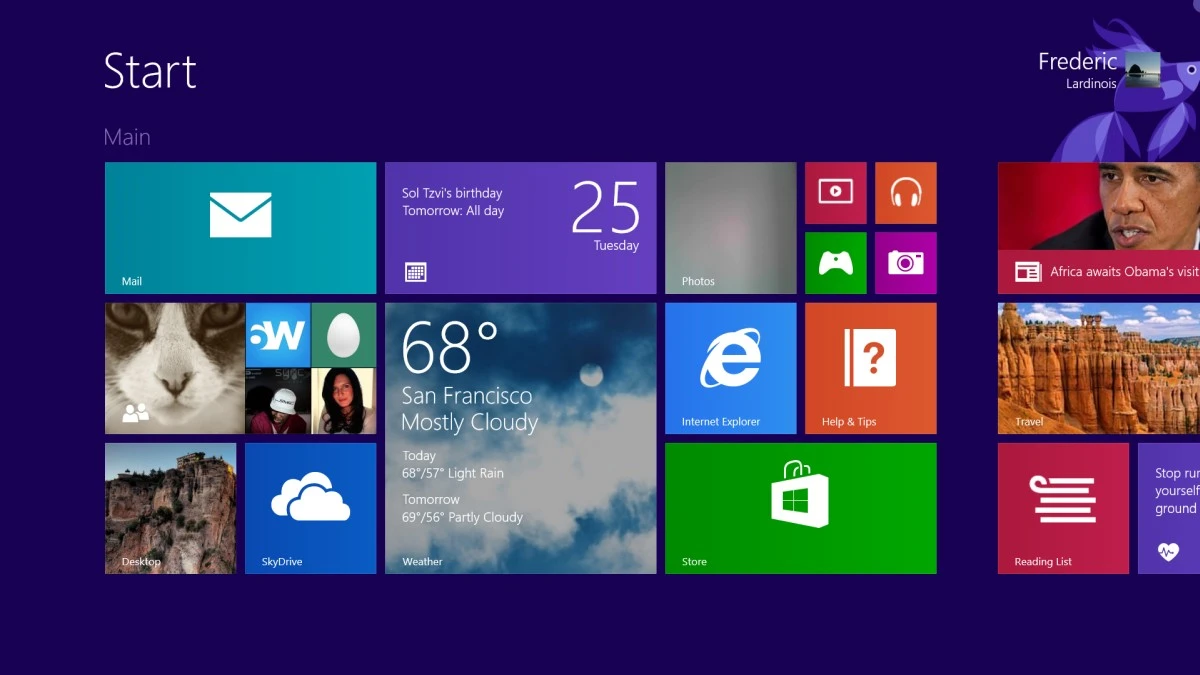Start the Xbox Games controller tile

[835, 263]
